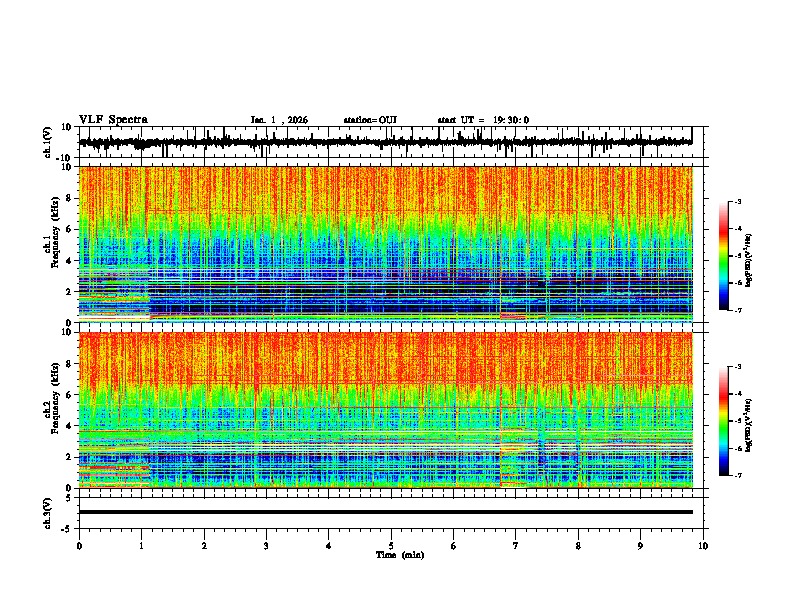Screen dimensions: 792x612
Task: Click the time axis tick label "5"
Action: [391, 546]
